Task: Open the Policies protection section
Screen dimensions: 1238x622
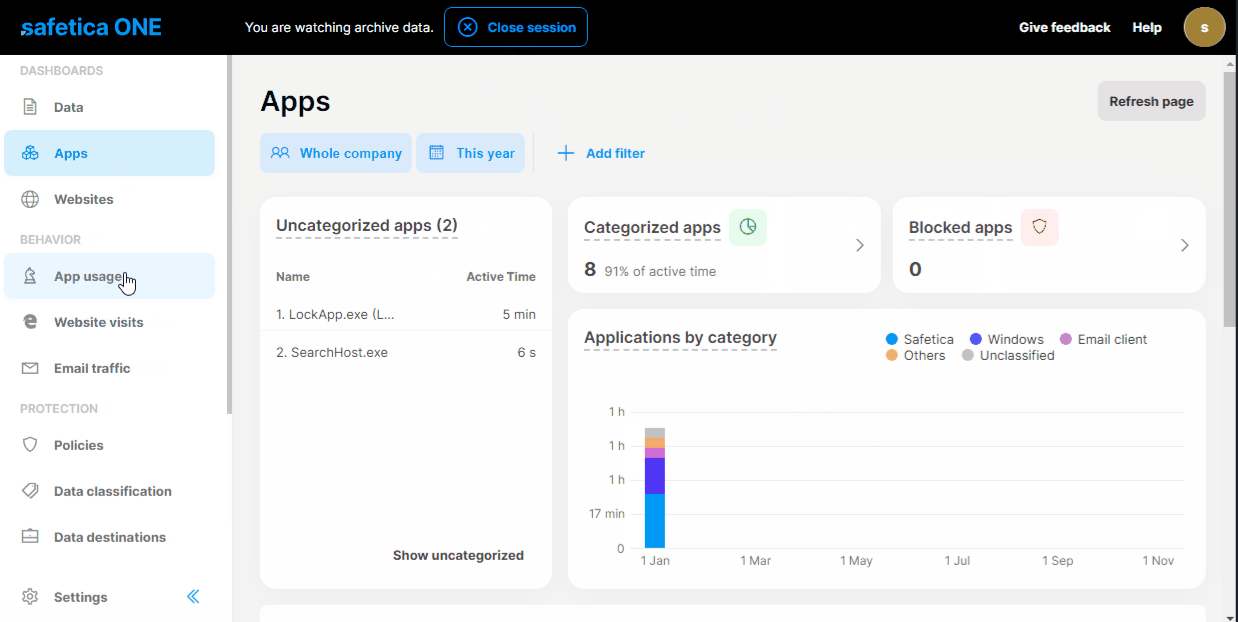Action: 77,444
